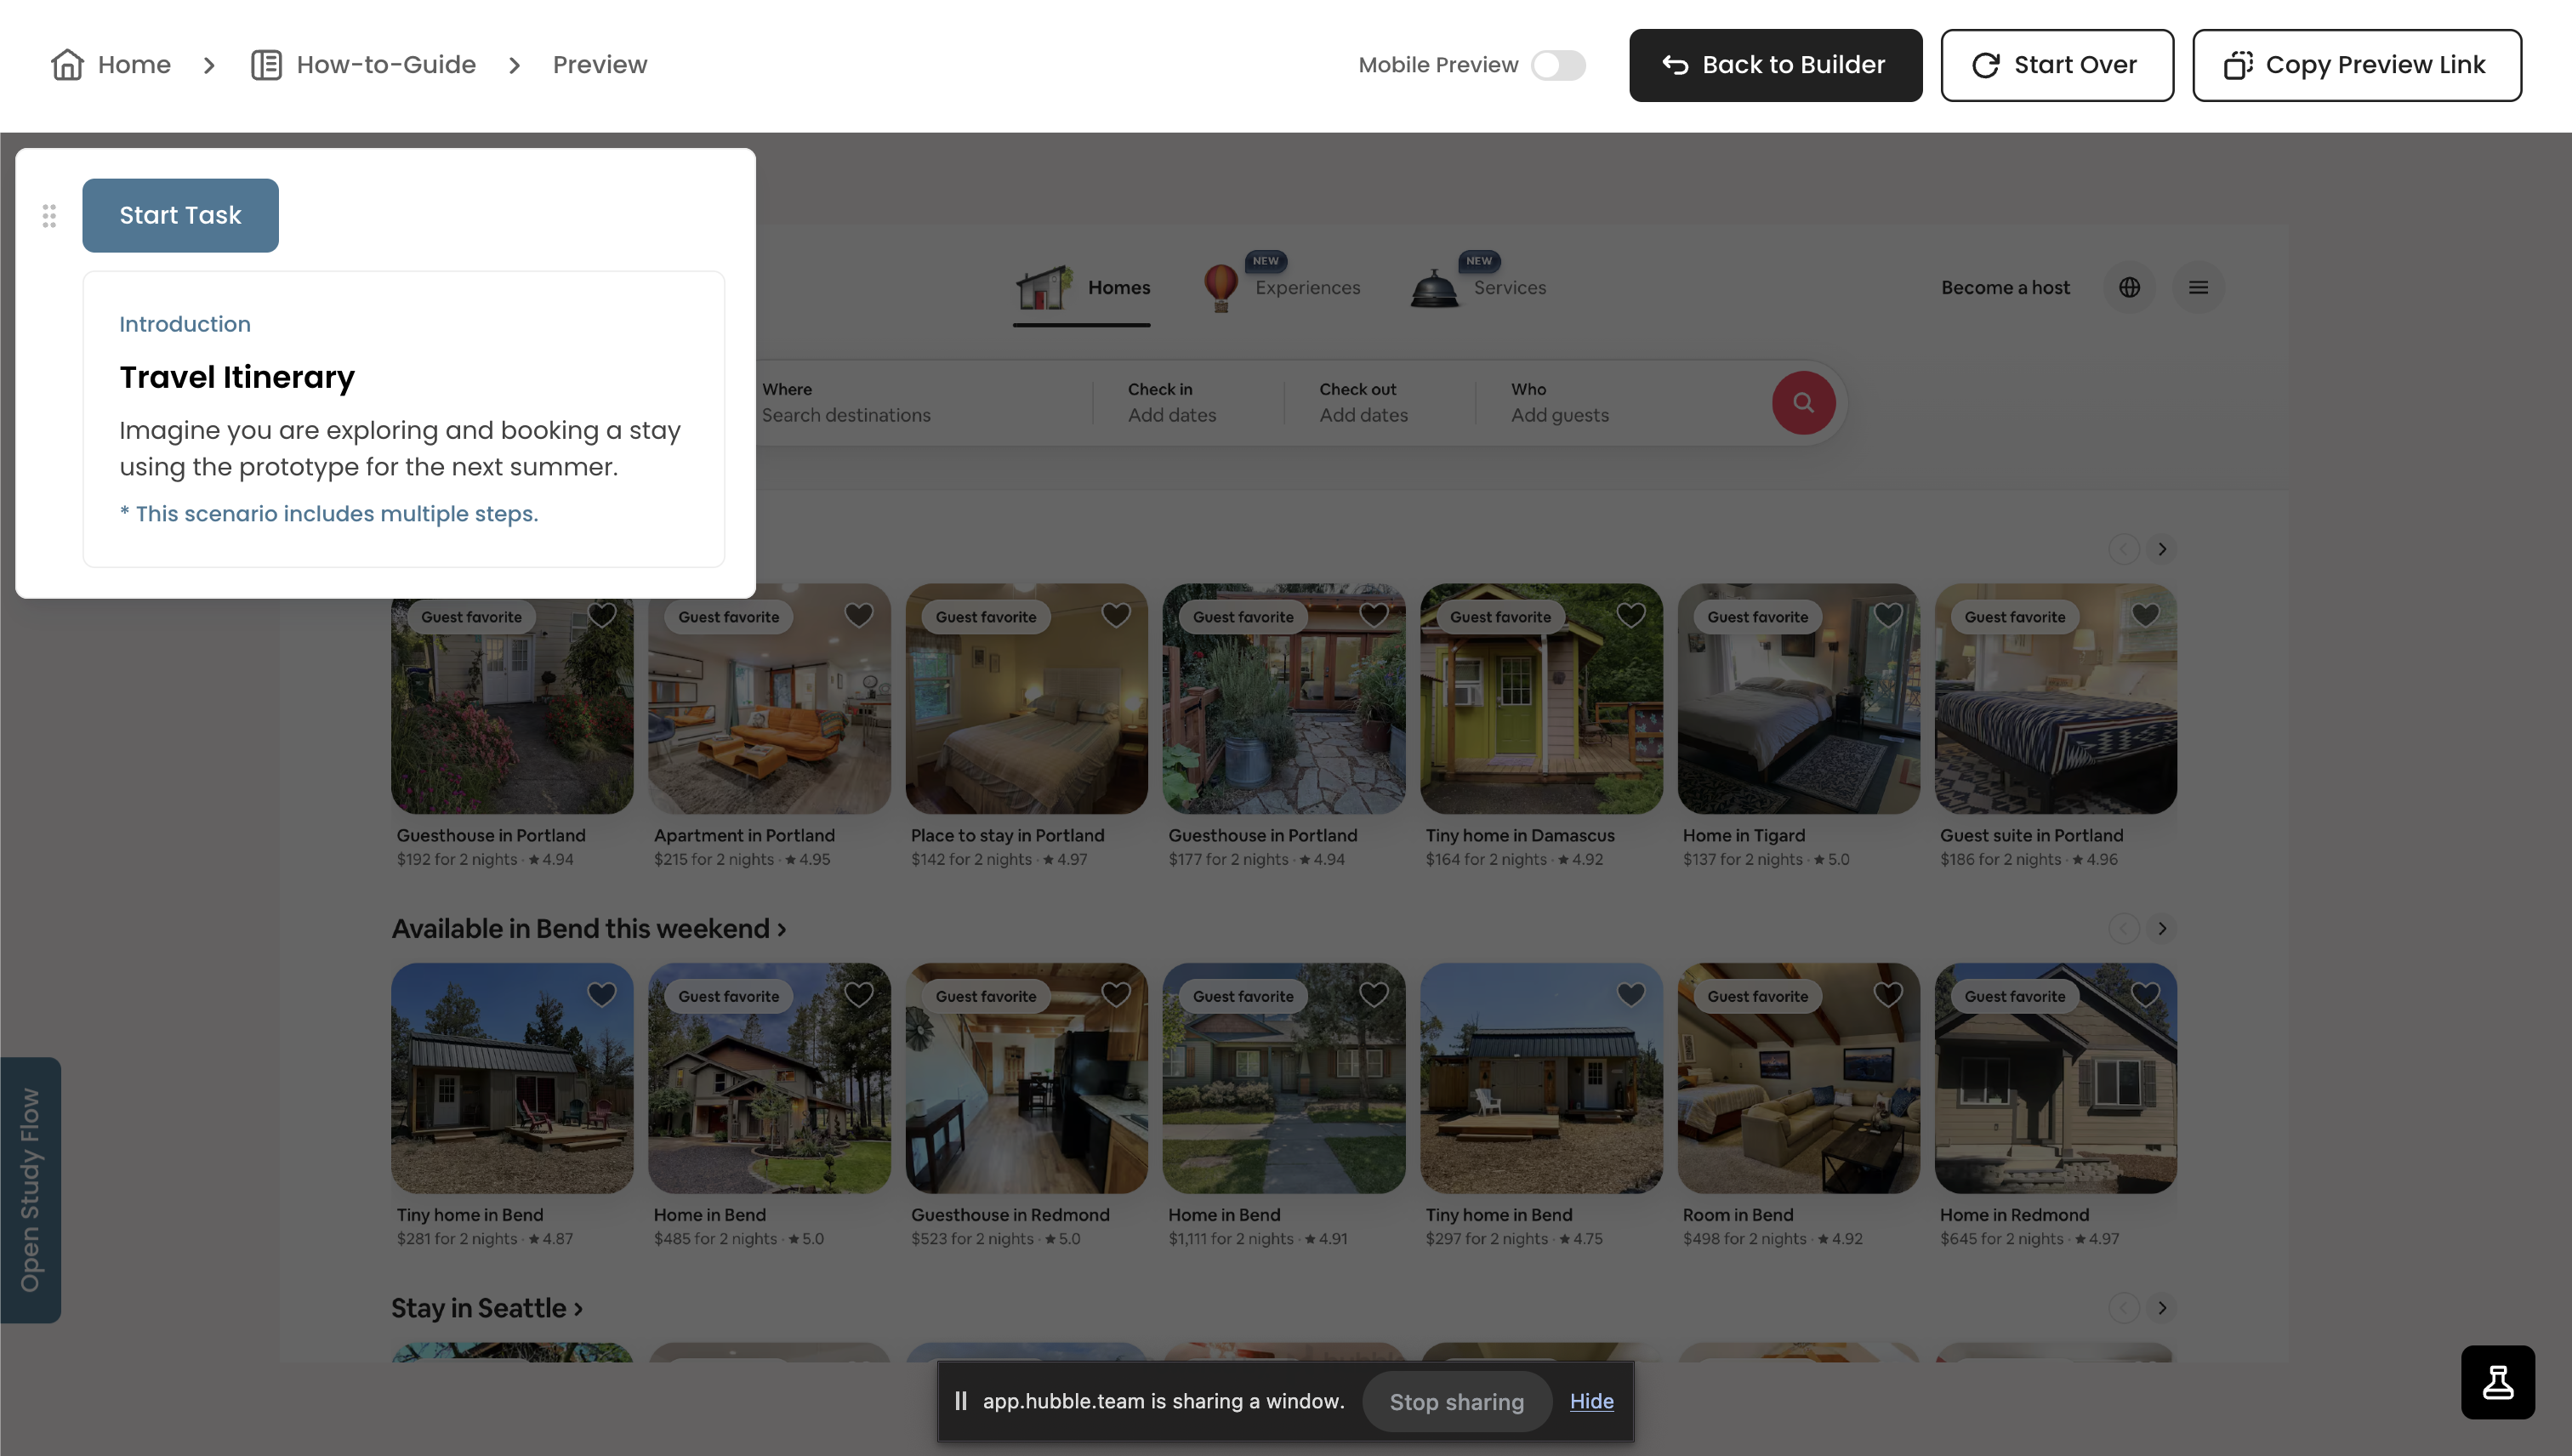Click Stop sharing button
2572x1456 pixels.
pos(1457,1402)
